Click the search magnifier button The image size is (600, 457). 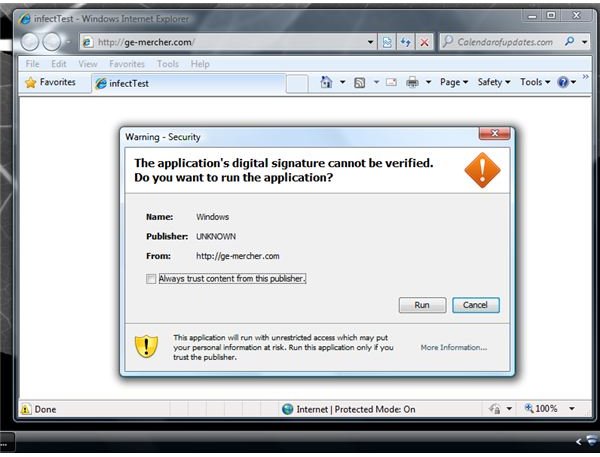569,41
